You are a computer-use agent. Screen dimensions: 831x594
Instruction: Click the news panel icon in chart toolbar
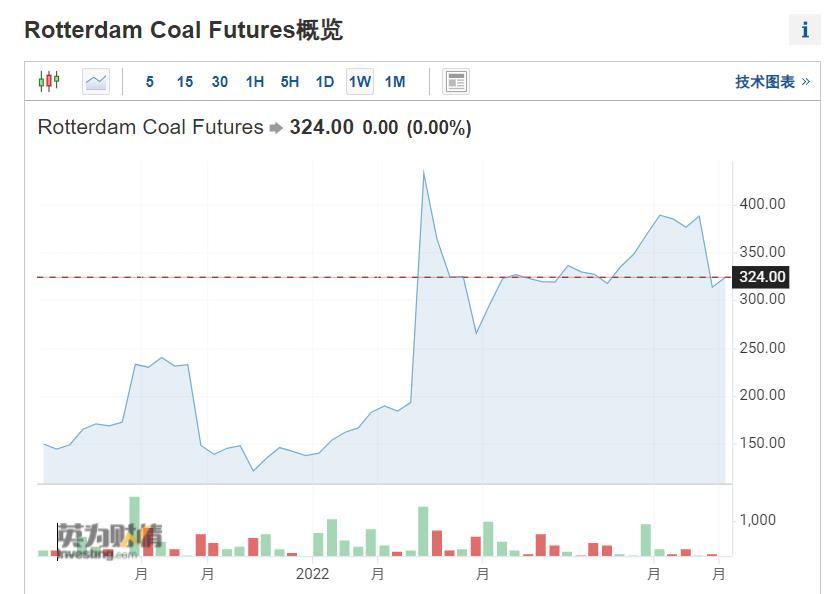coord(456,81)
